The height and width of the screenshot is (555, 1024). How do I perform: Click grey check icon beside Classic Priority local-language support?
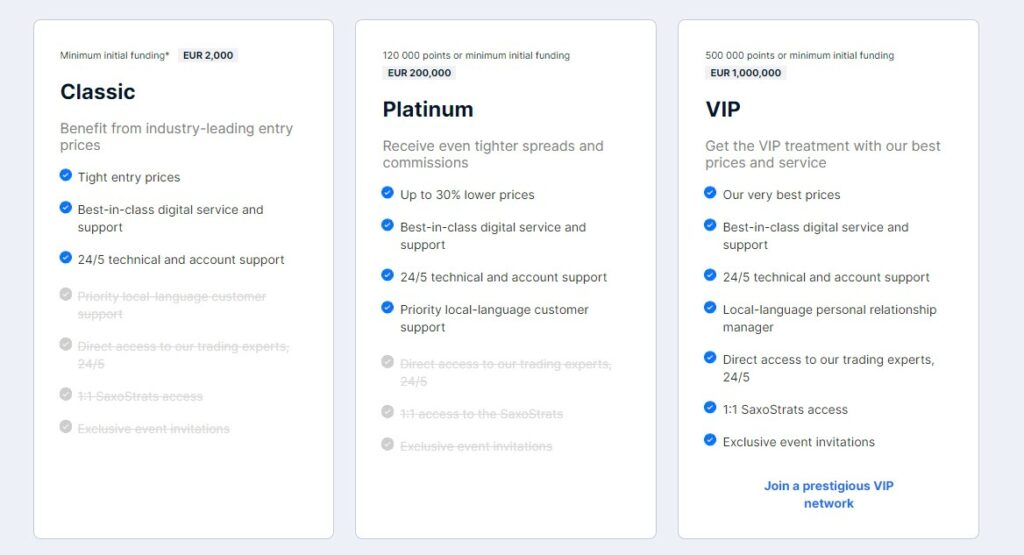65,294
